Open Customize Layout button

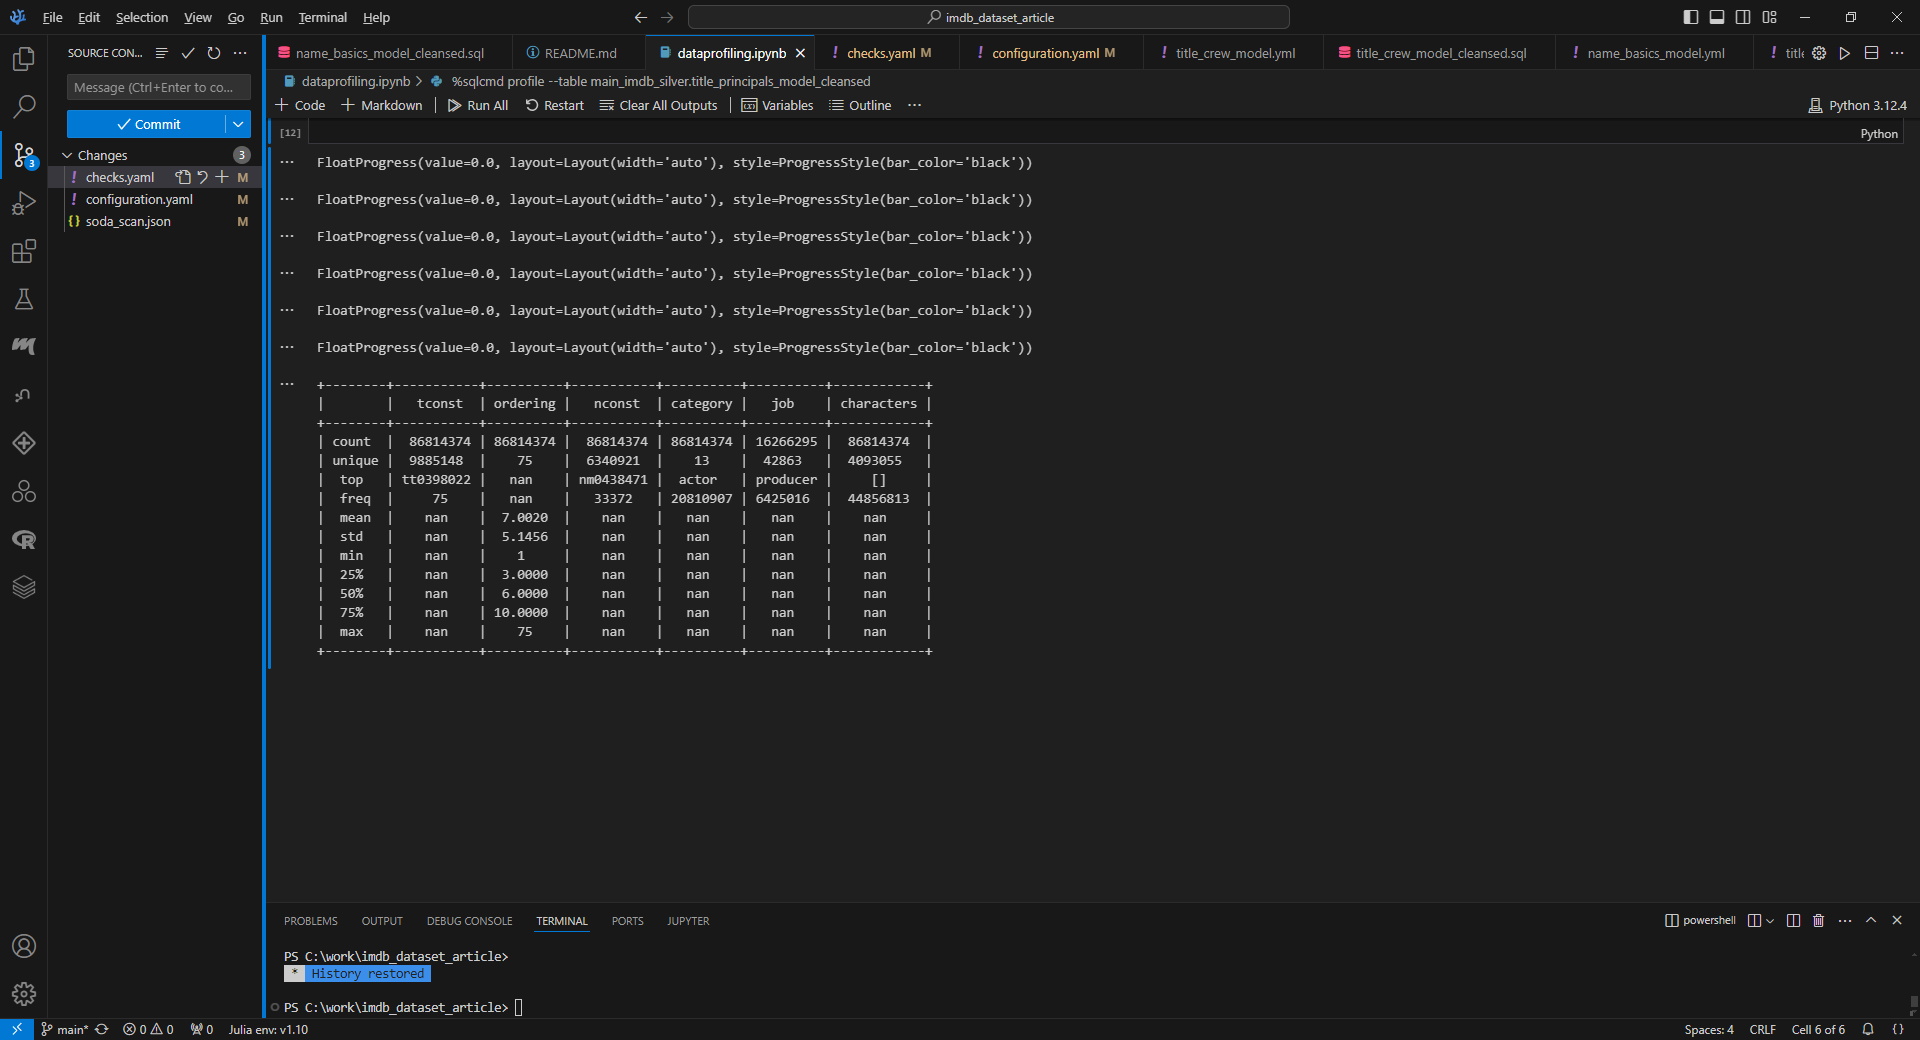[1770, 17]
